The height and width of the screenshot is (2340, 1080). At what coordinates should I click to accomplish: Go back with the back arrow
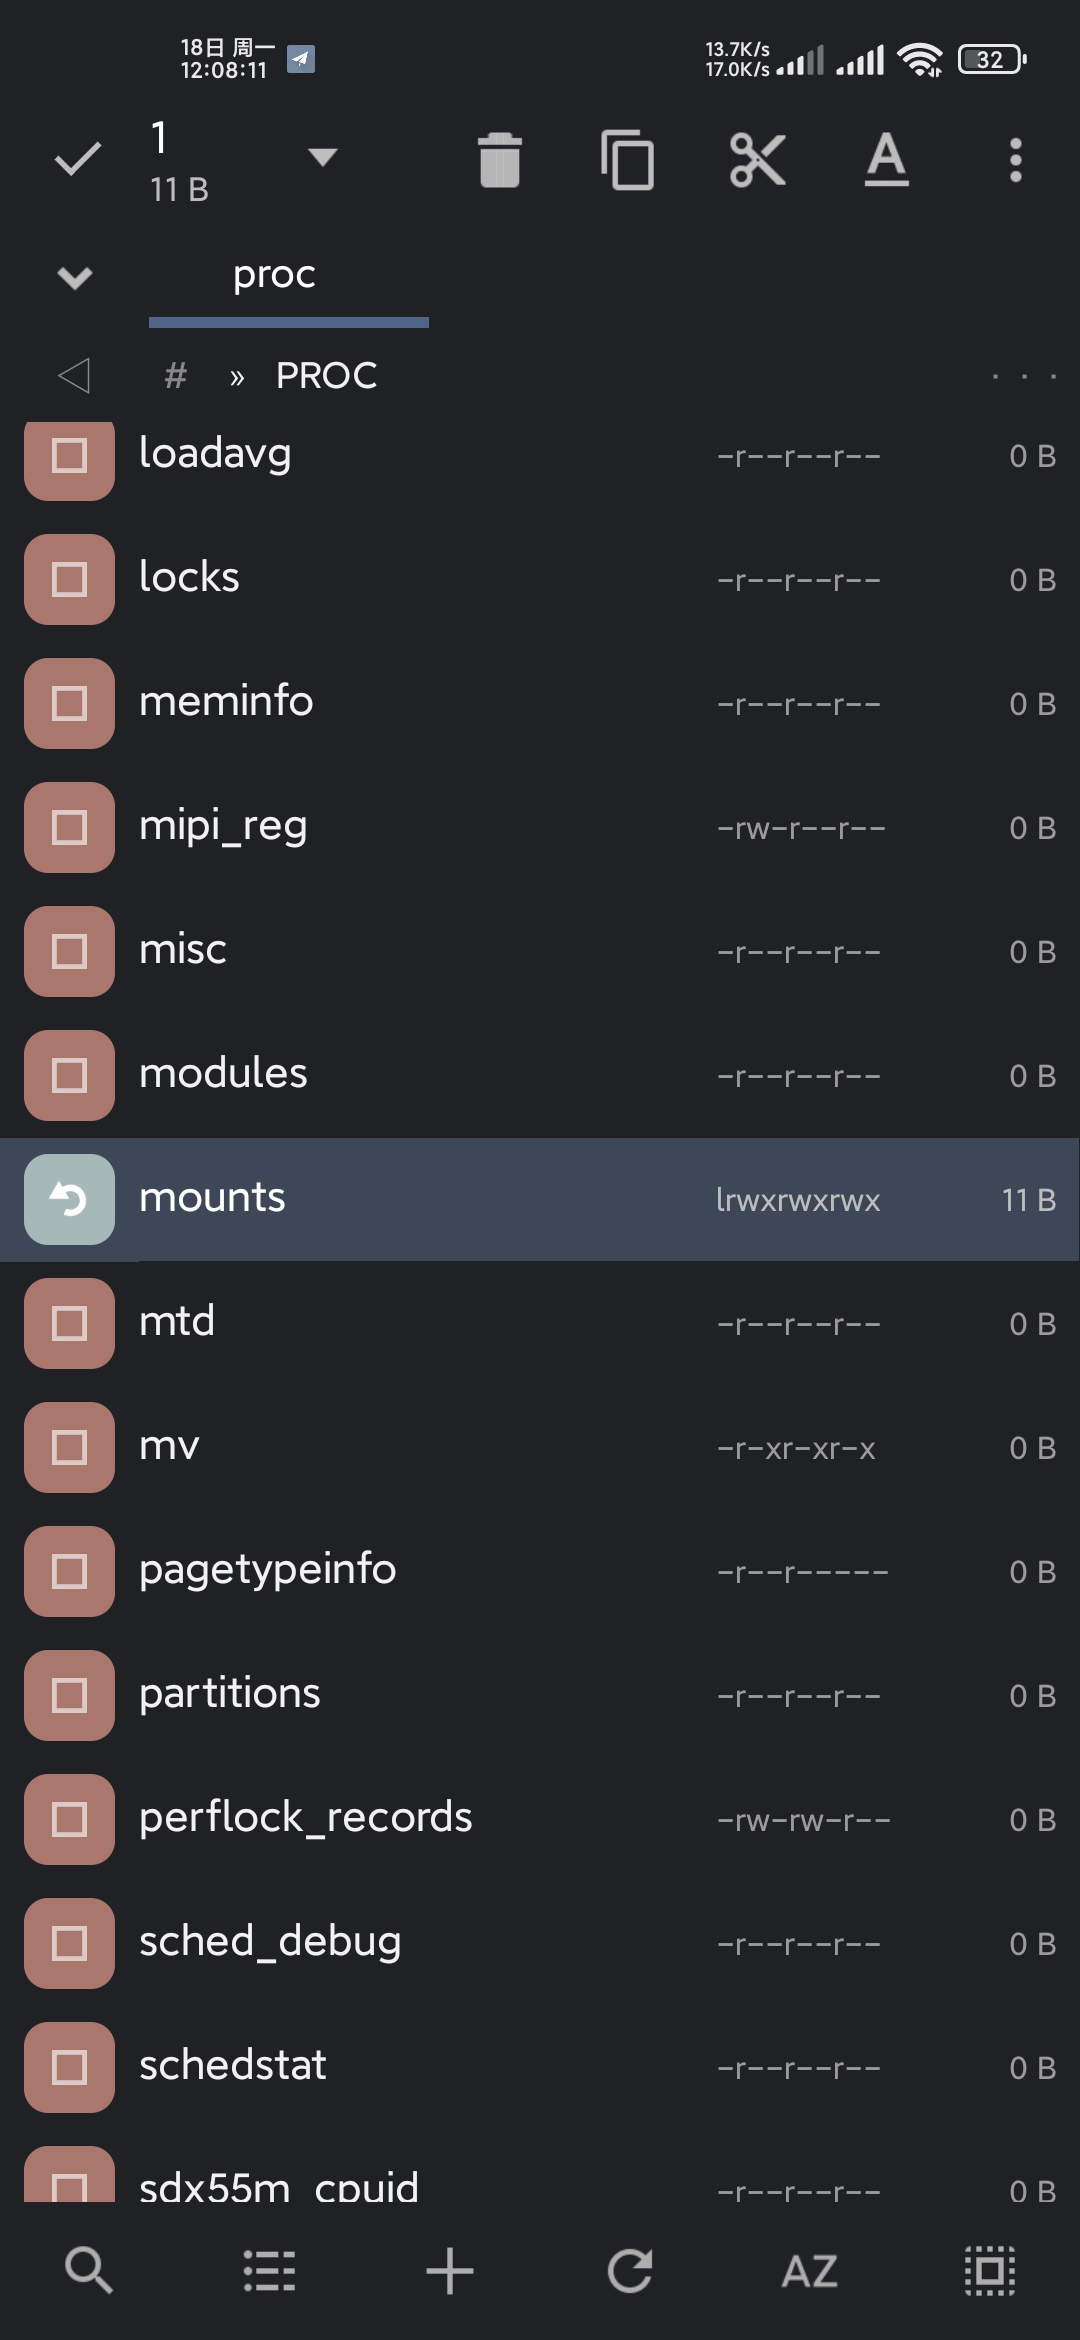pyautogui.click(x=75, y=375)
